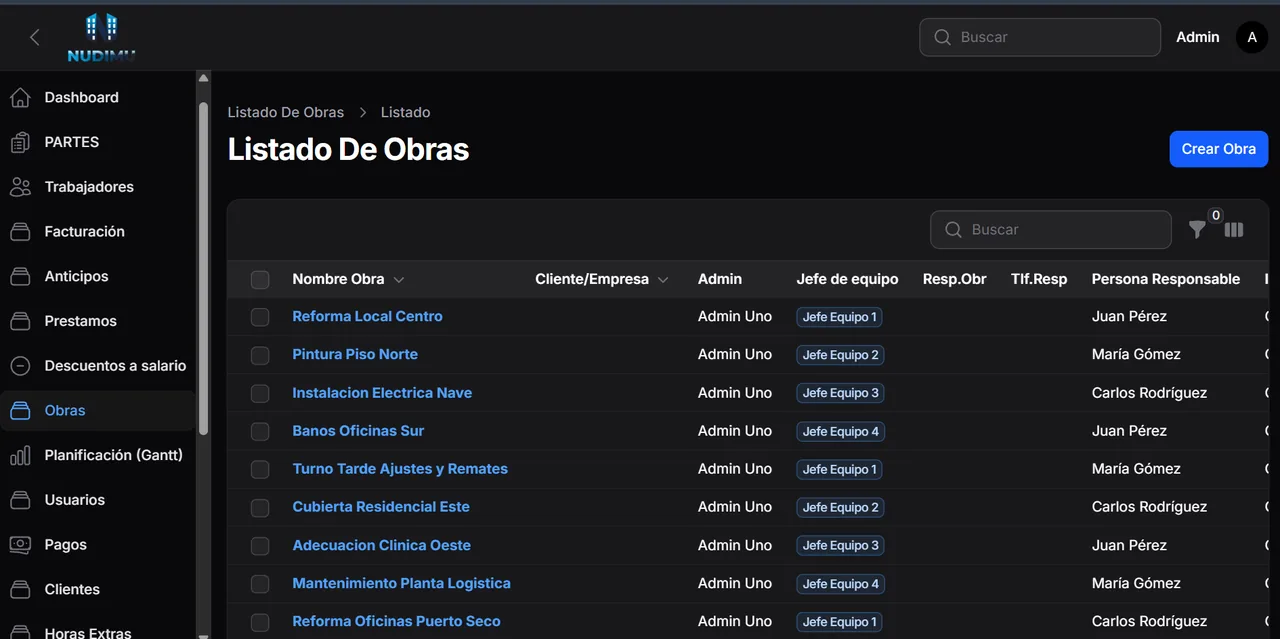Open the Usuarios menu item
This screenshot has width=1280, height=639.
pyautogui.click(x=98, y=500)
